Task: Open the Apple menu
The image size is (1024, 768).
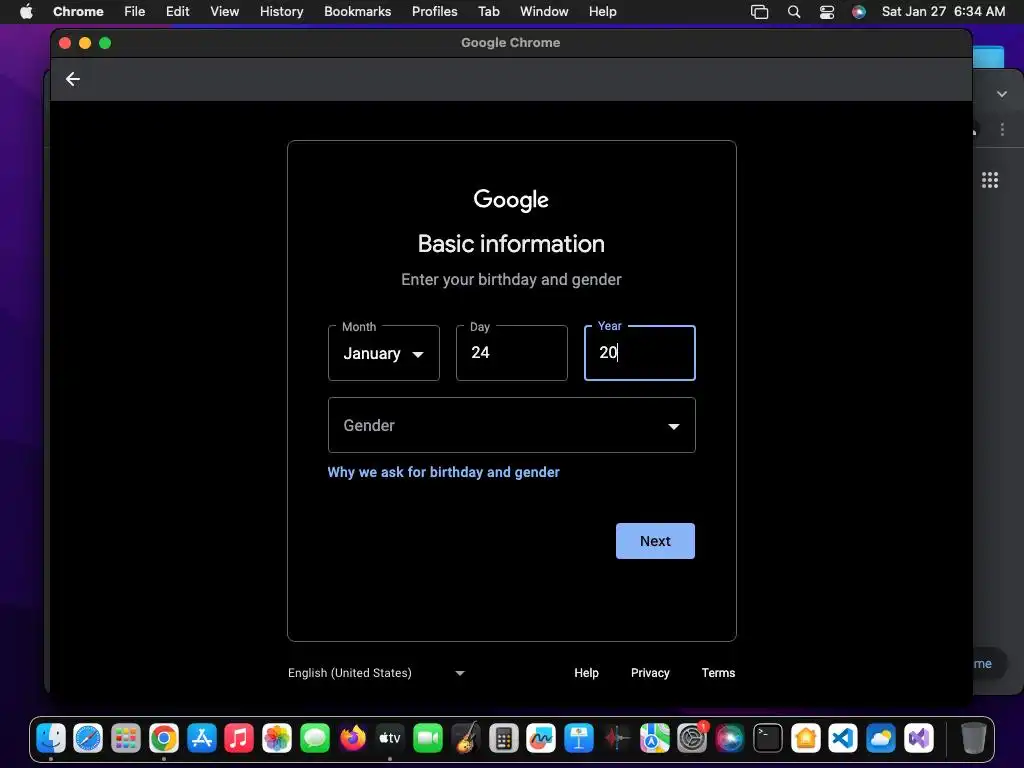Action: pyautogui.click(x=26, y=12)
